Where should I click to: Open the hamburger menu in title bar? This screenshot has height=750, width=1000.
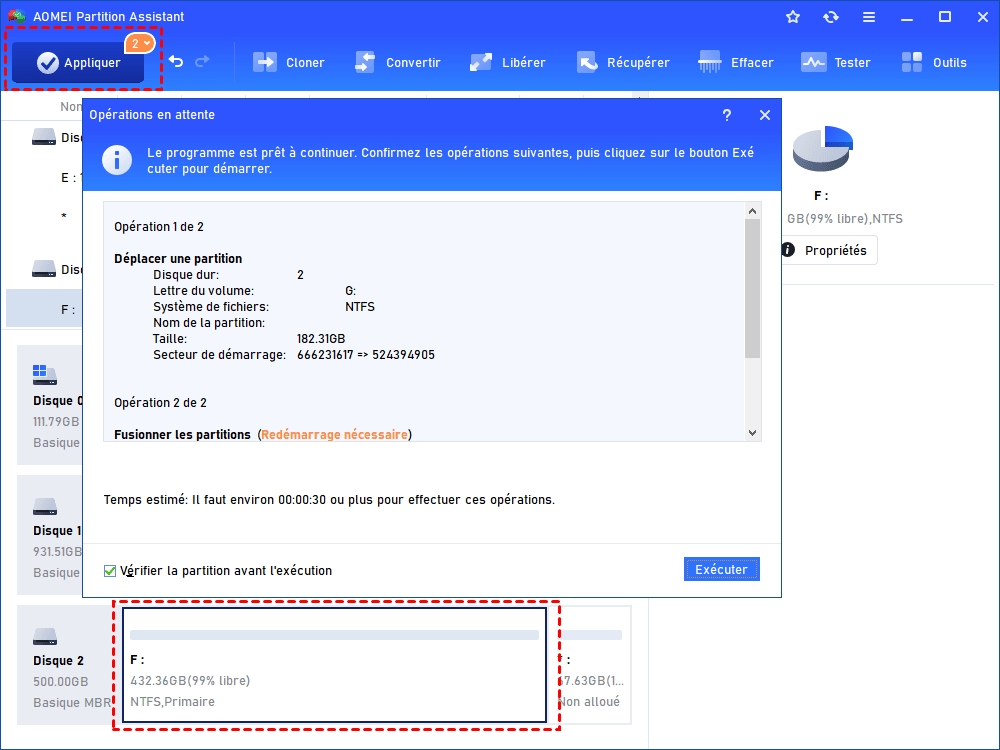point(868,17)
